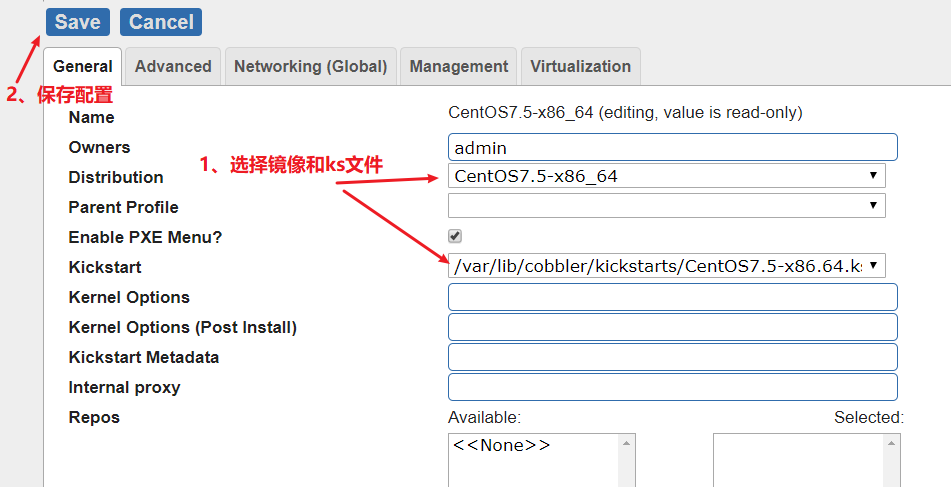
Task: Click the Kernel Options (Post Install) field
Action: pyautogui.click(x=673, y=327)
